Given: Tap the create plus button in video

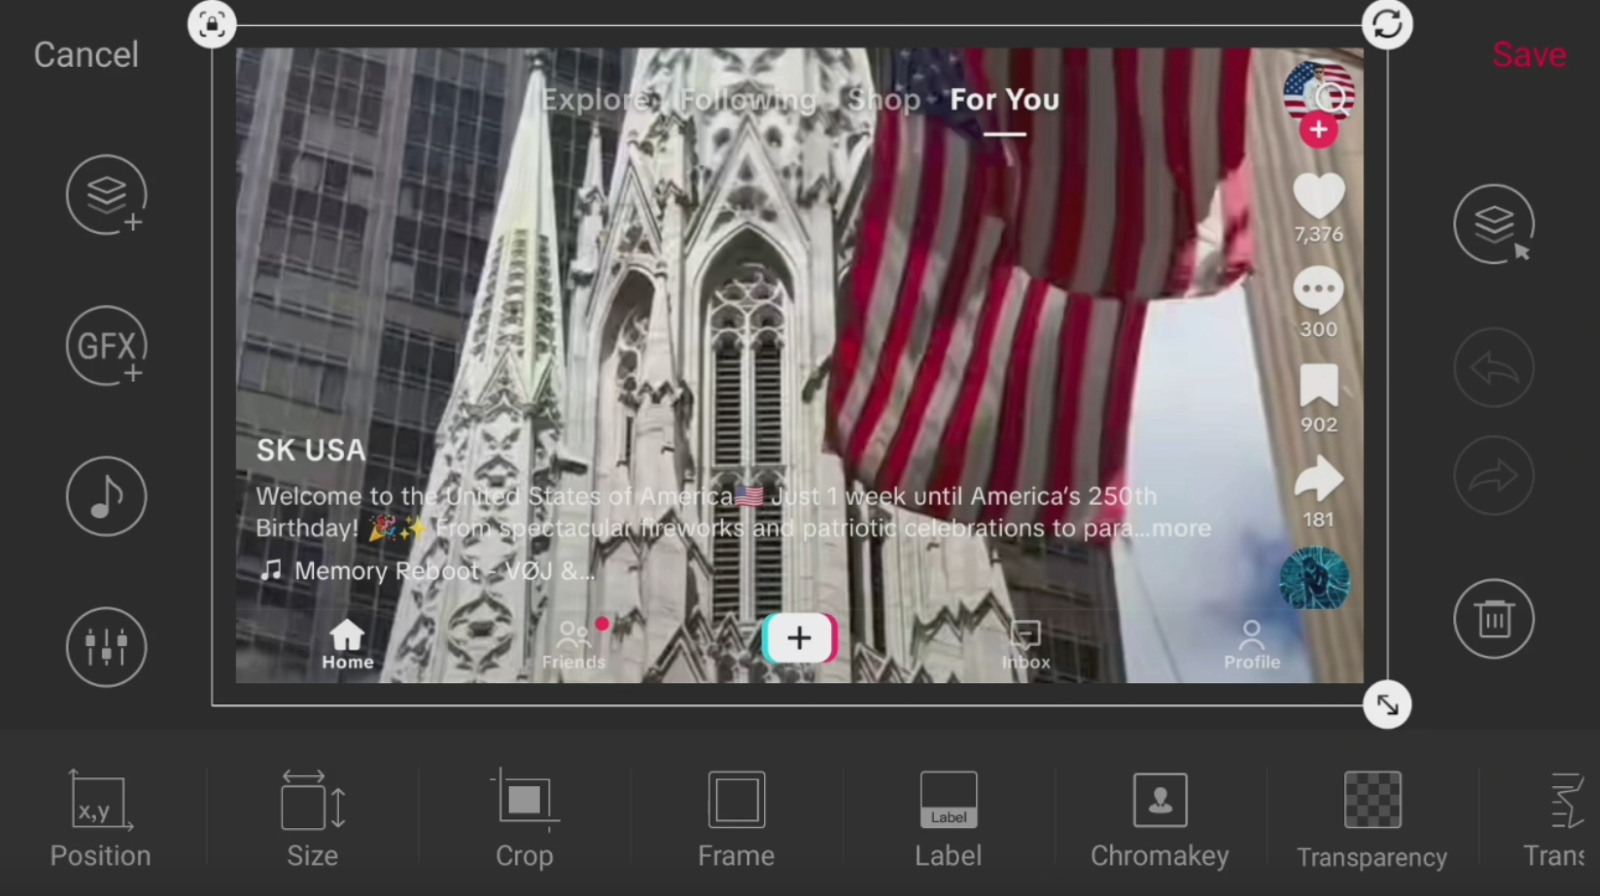Looking at the screenshot, I should point(799,638).
